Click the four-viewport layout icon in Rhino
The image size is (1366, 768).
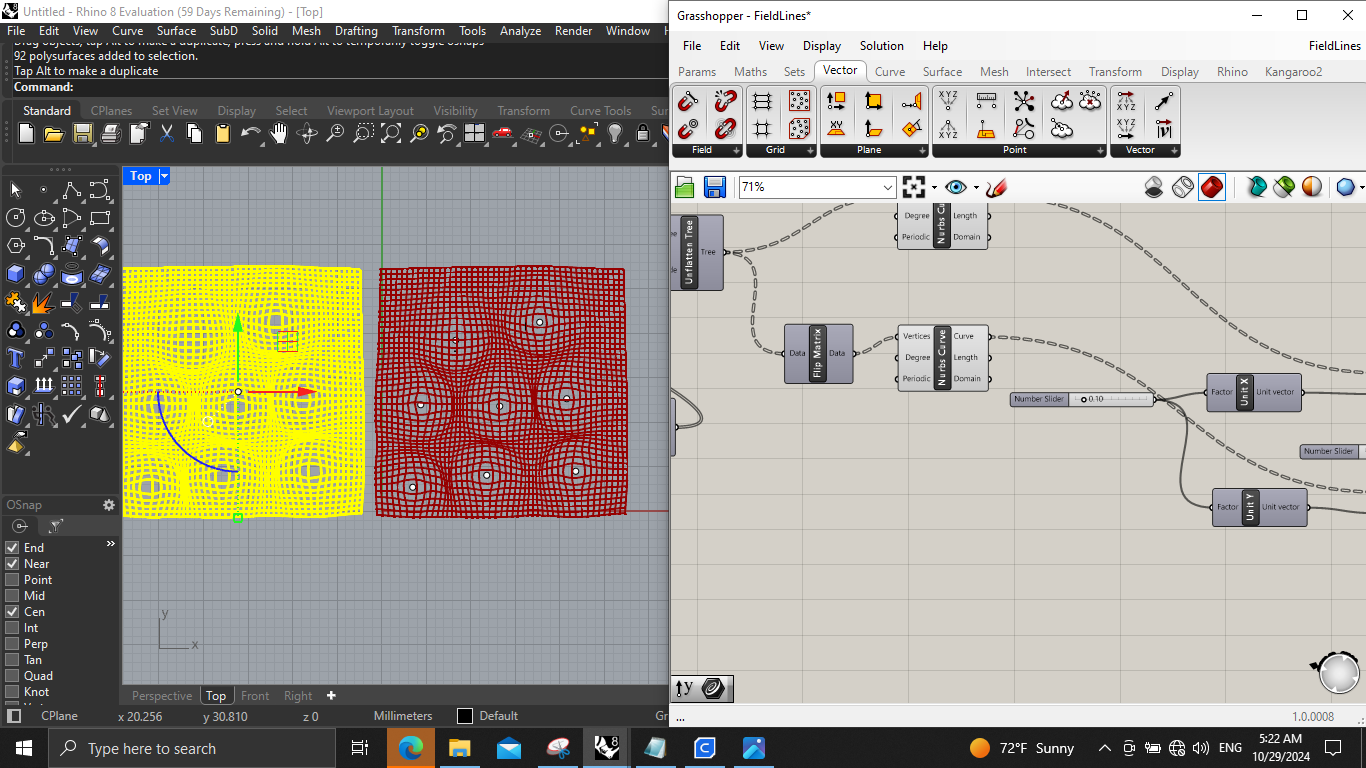pos(475,133)
